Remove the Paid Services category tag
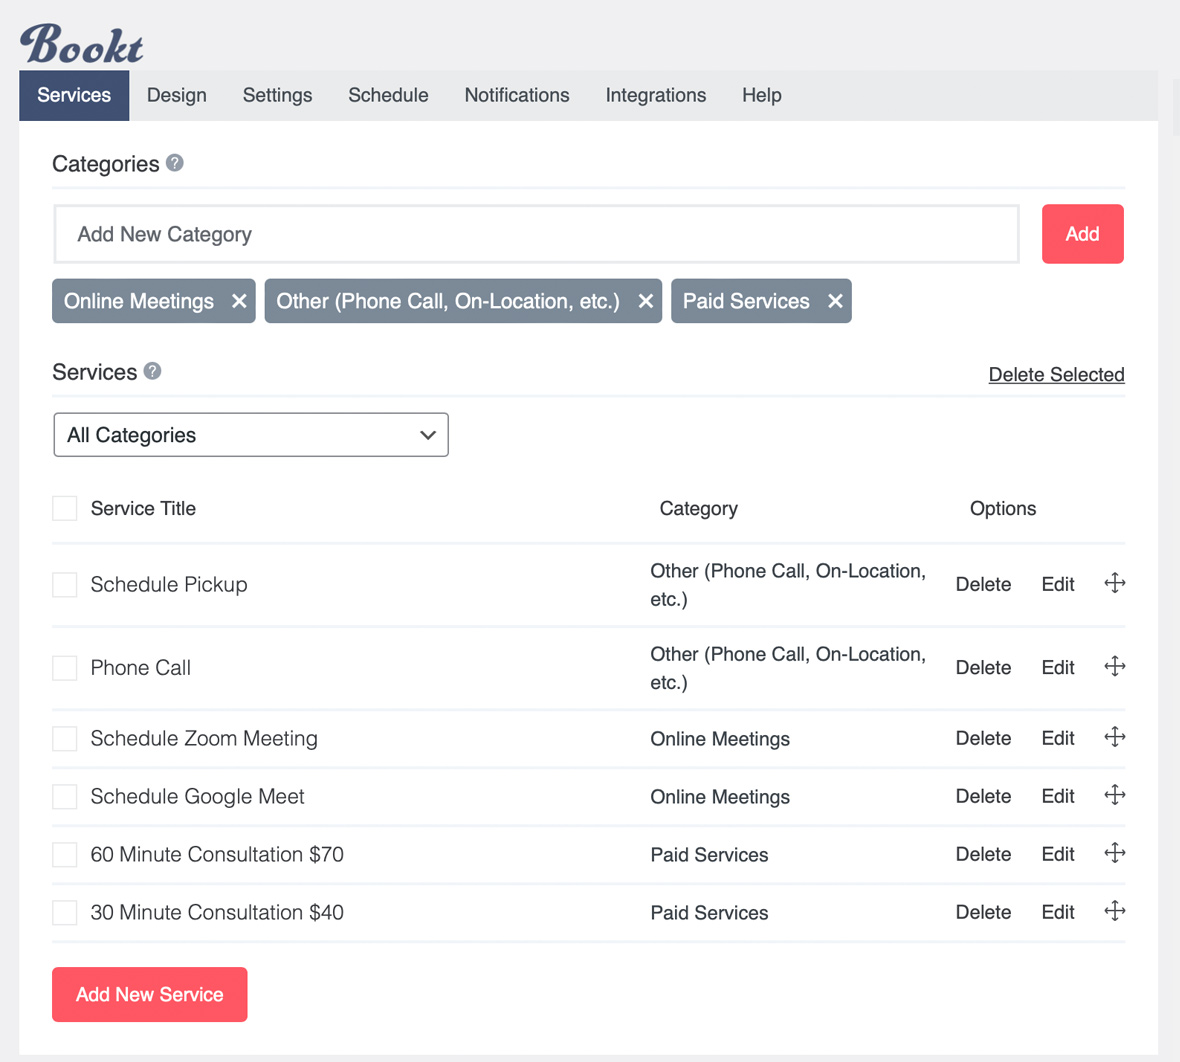This screenshot has width=1180, height=1062. click(835, 301)
